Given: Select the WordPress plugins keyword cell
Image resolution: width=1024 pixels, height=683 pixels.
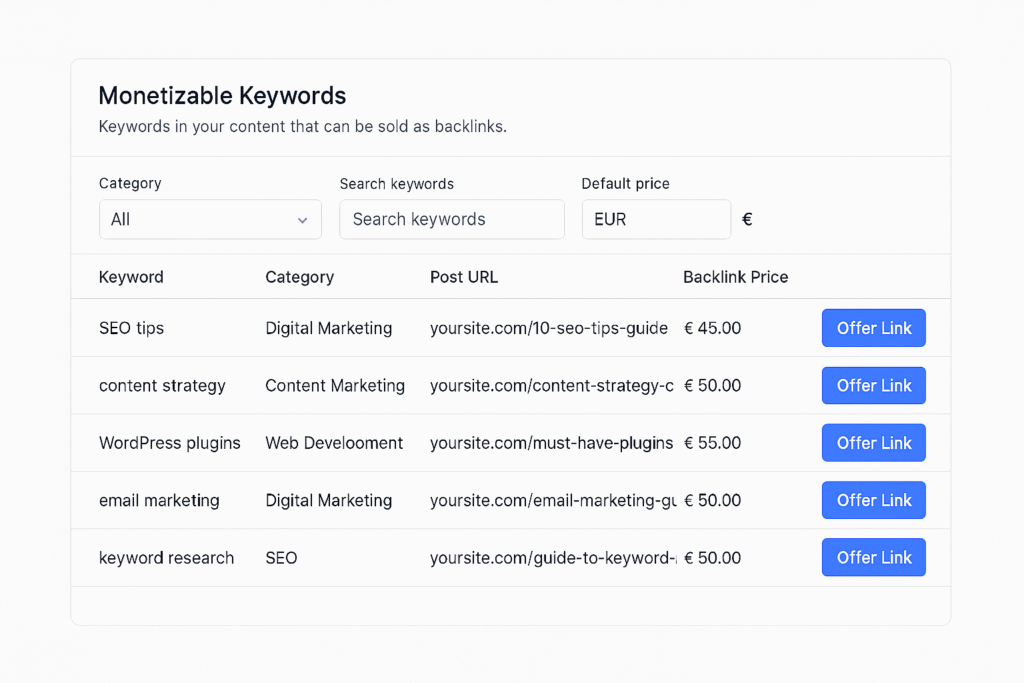Looking at the screenshot, I should pyautogui.click(x=169, y=443).
